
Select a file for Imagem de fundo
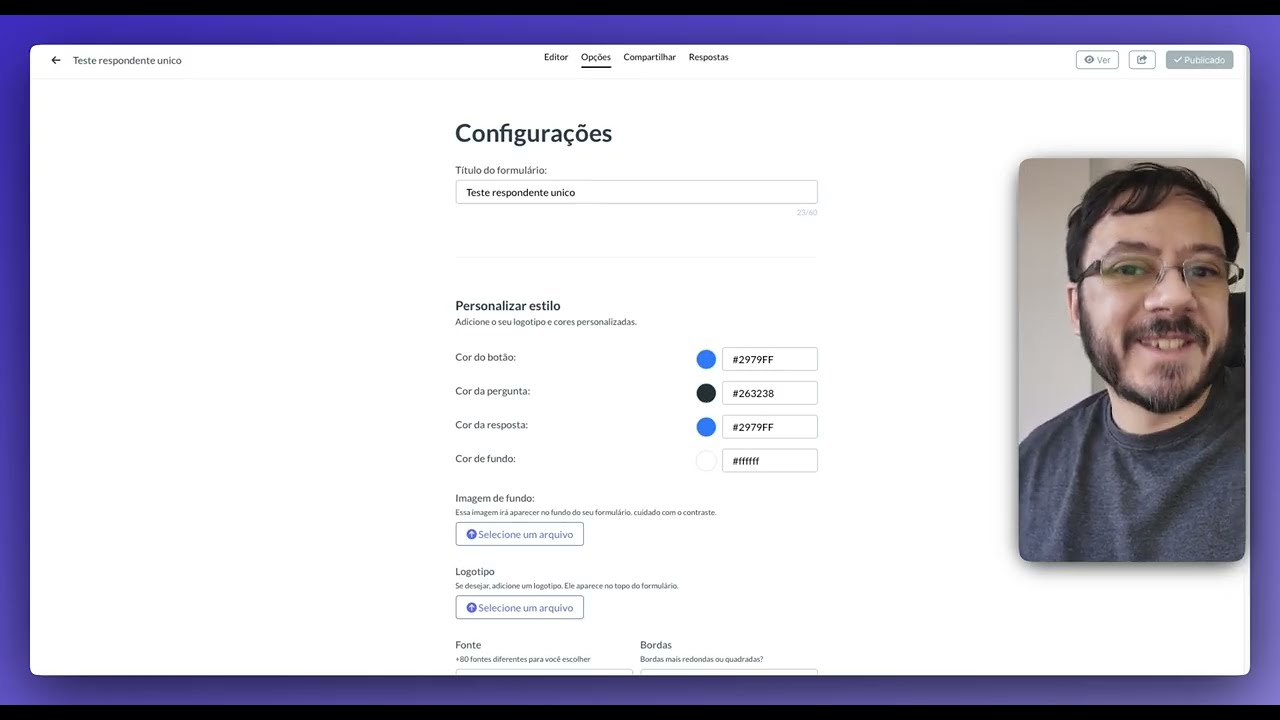tap(519, 534)
